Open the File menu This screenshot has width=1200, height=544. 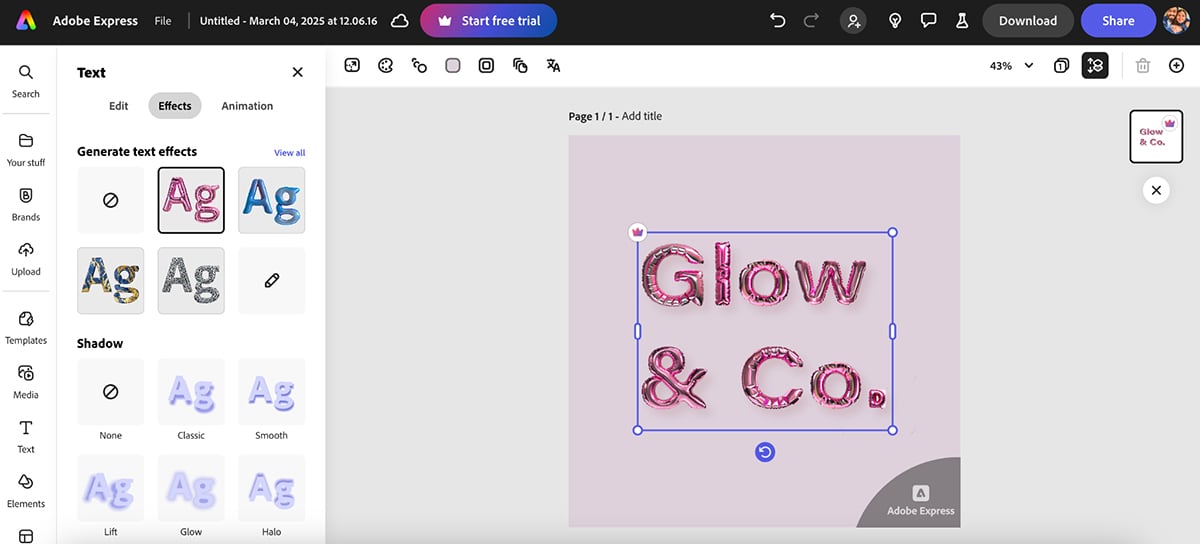click(163, 20)
